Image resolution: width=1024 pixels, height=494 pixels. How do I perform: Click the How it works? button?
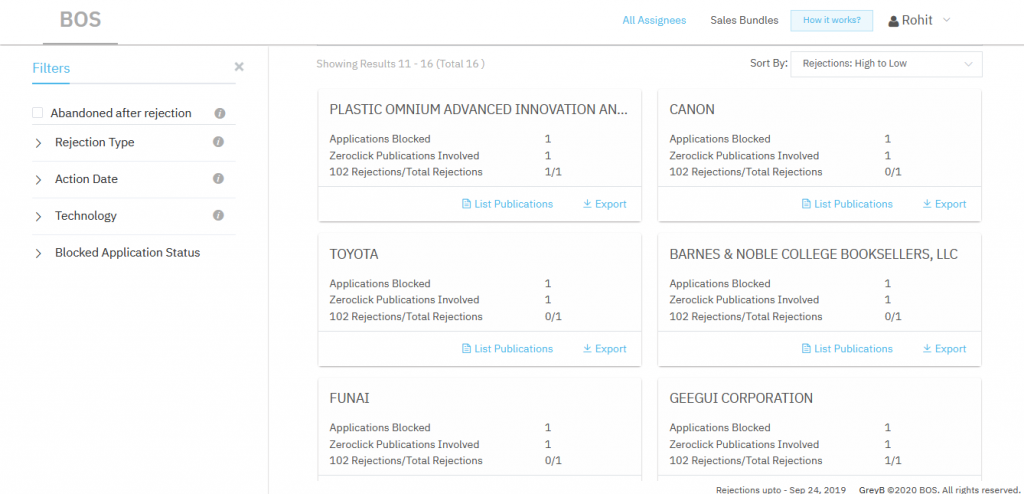coord(832,20)
